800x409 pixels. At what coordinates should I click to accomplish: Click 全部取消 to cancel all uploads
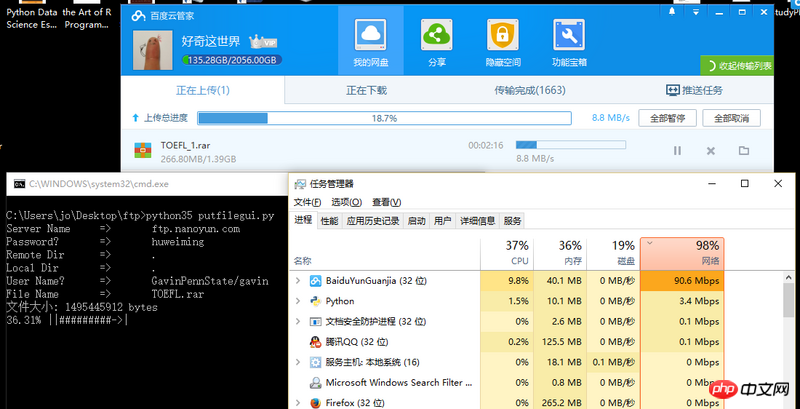[731, 118]
